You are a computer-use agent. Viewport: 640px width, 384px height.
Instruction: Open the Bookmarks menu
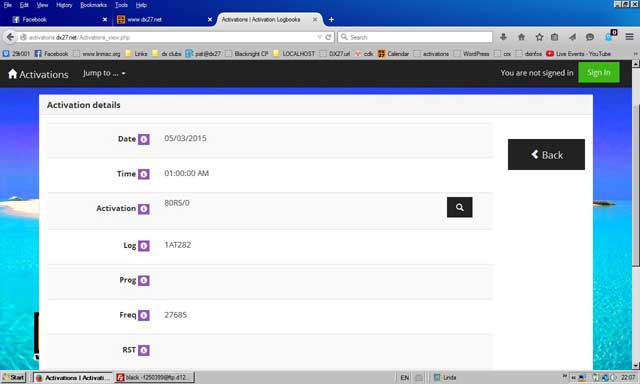pos(93,5)
